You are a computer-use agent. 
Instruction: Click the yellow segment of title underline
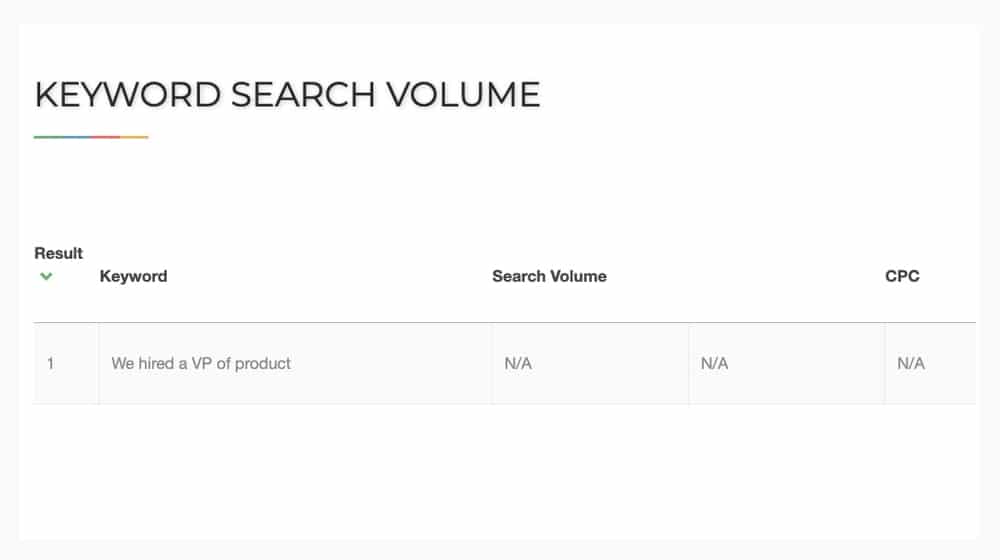(134, 137)
